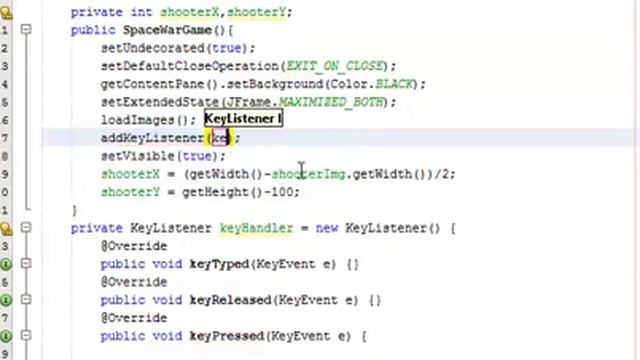Screen dimensions: 640x360
Task: Collapse the SpaceWarGame constructor fold
Action: [x=26, y=29]
